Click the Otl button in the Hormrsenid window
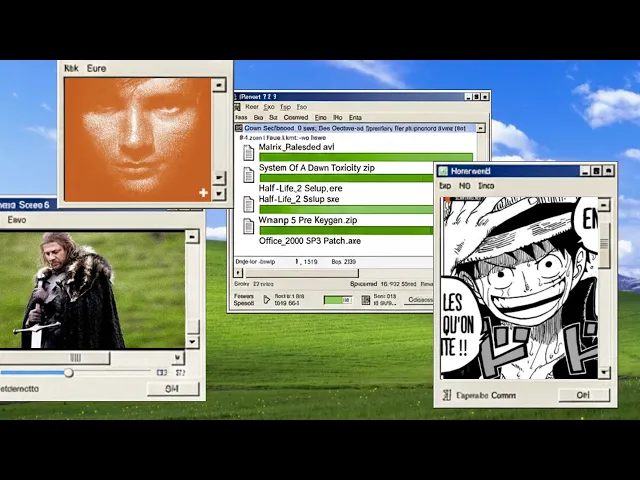 (584, 395)
